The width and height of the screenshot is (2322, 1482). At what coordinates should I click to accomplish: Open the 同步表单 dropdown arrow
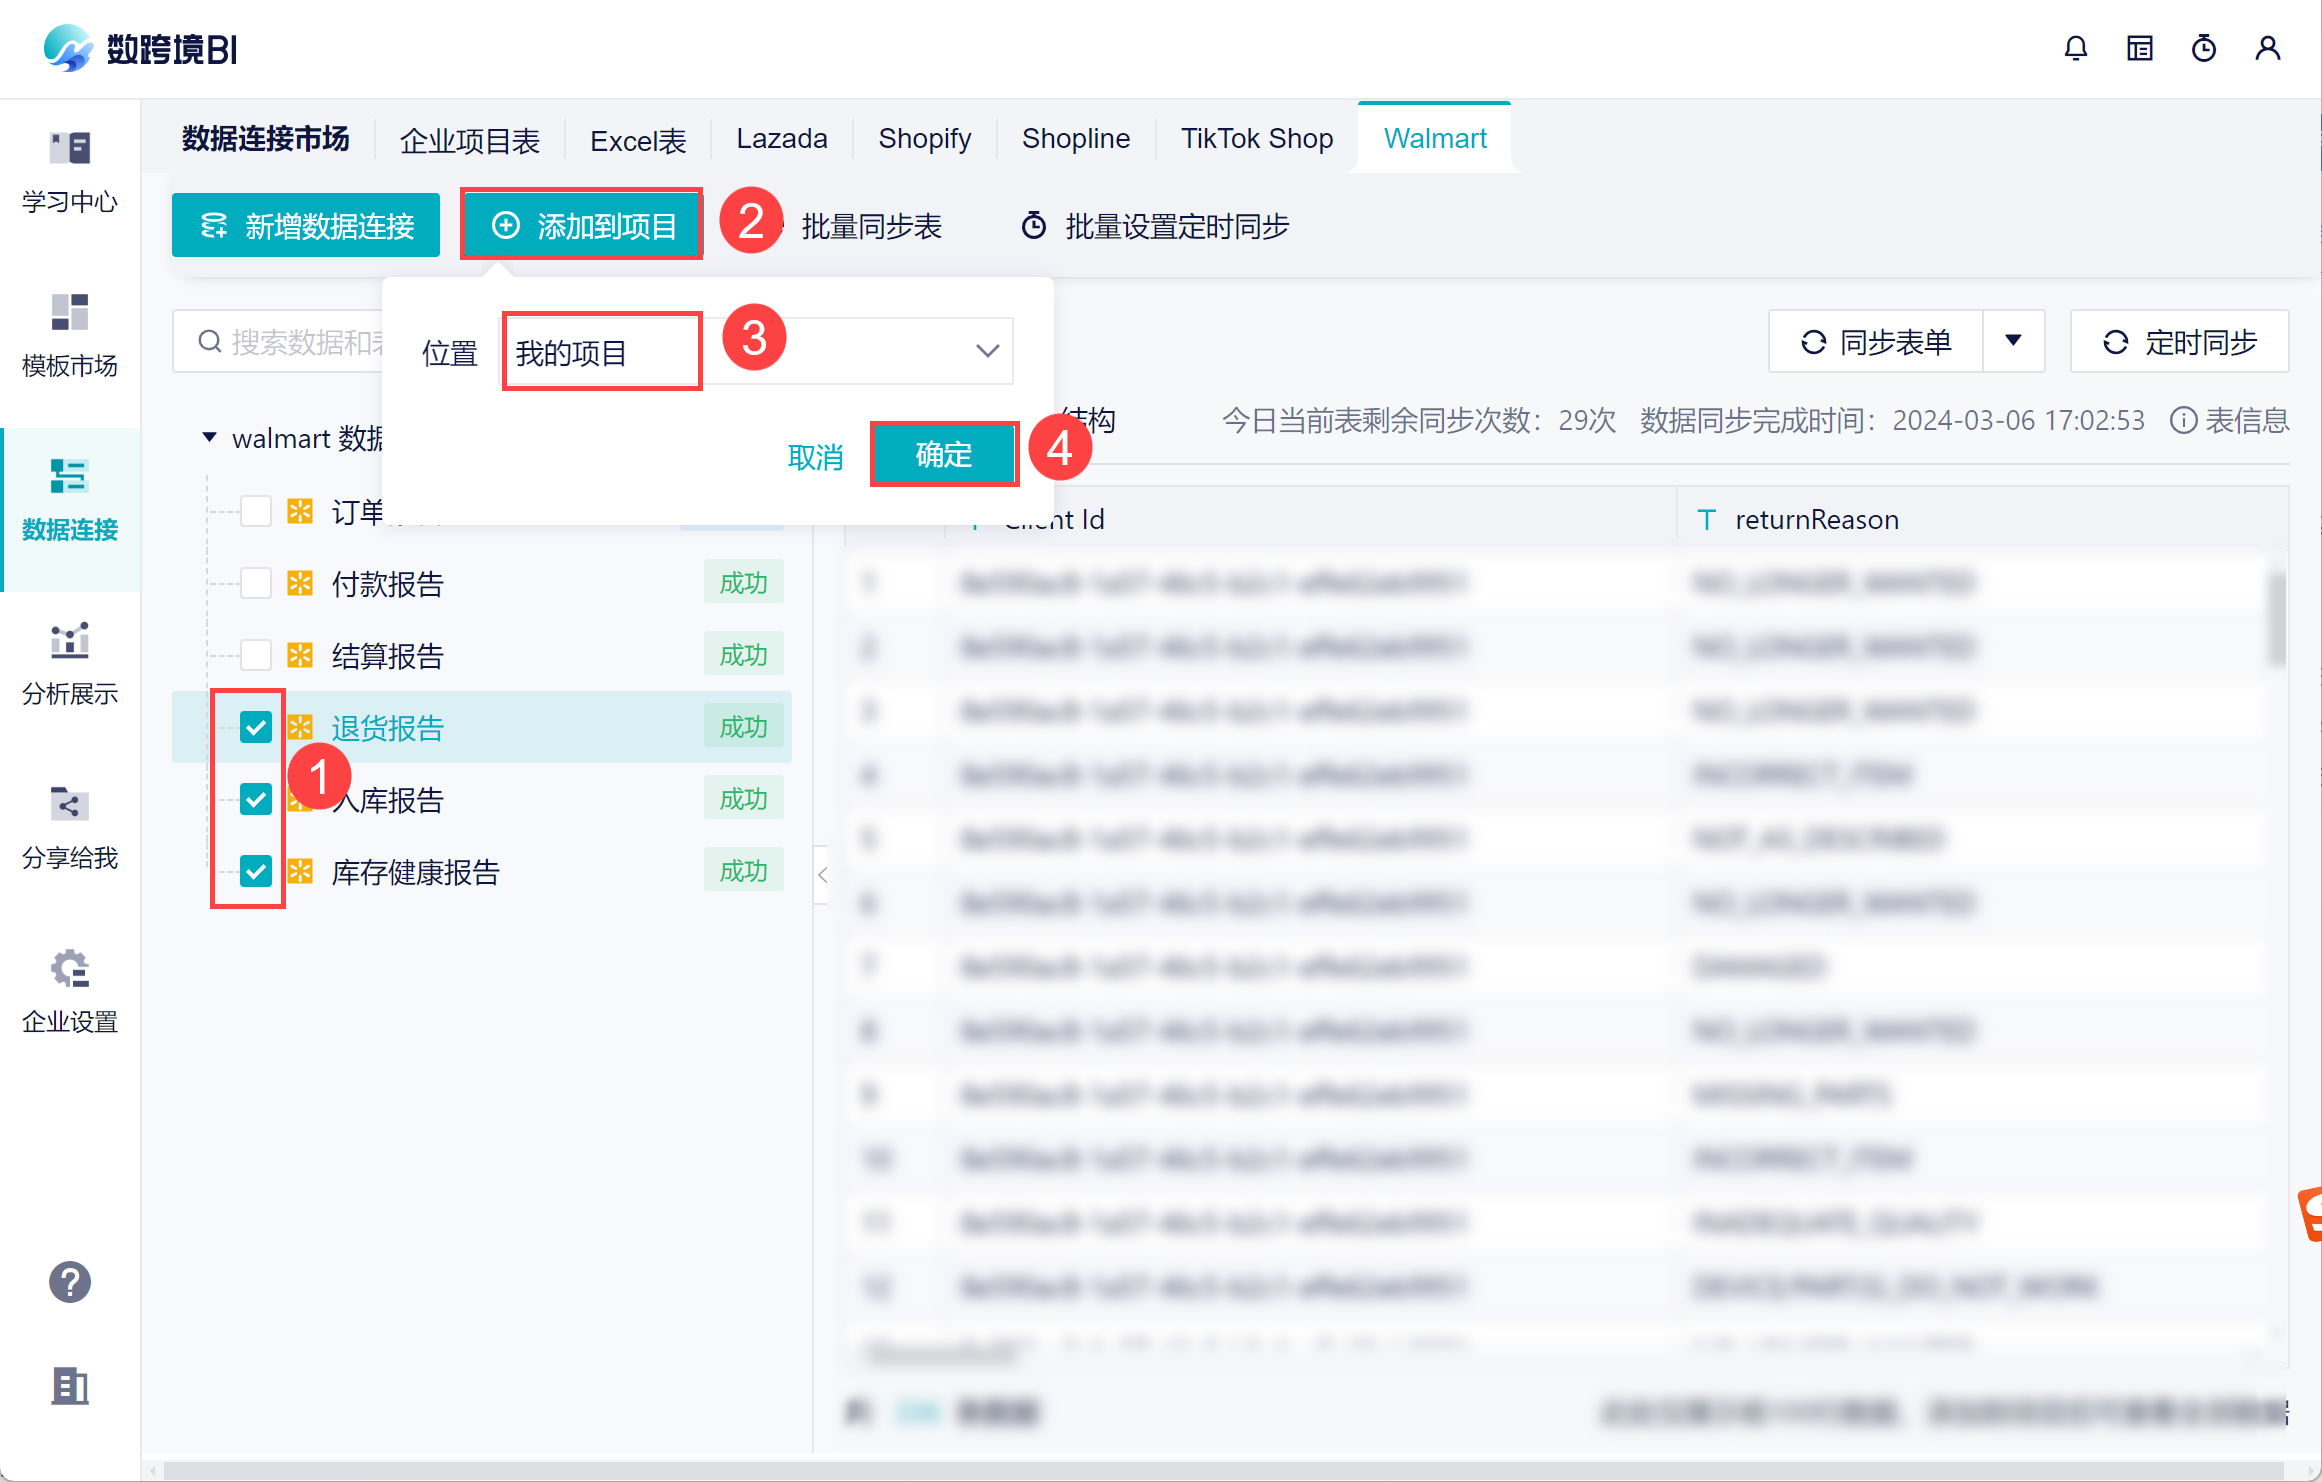(2014, 341)
